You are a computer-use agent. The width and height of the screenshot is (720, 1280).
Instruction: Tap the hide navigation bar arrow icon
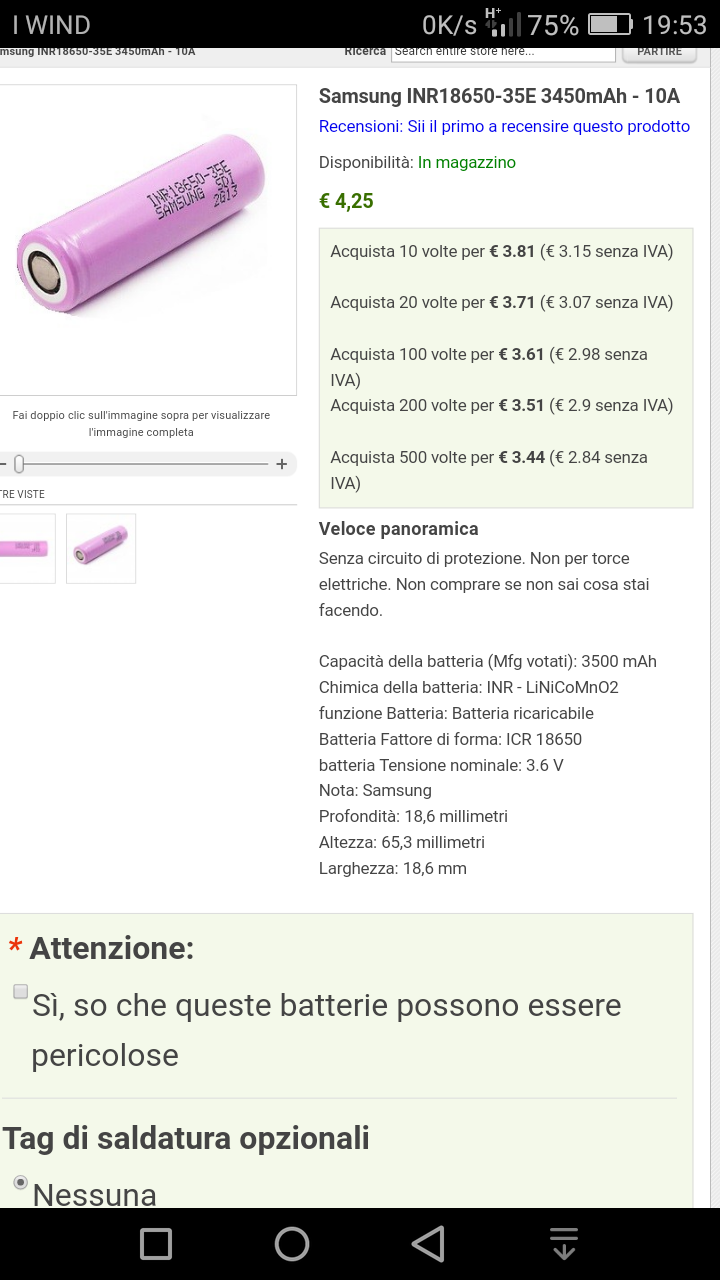(x=564, y=1243)
